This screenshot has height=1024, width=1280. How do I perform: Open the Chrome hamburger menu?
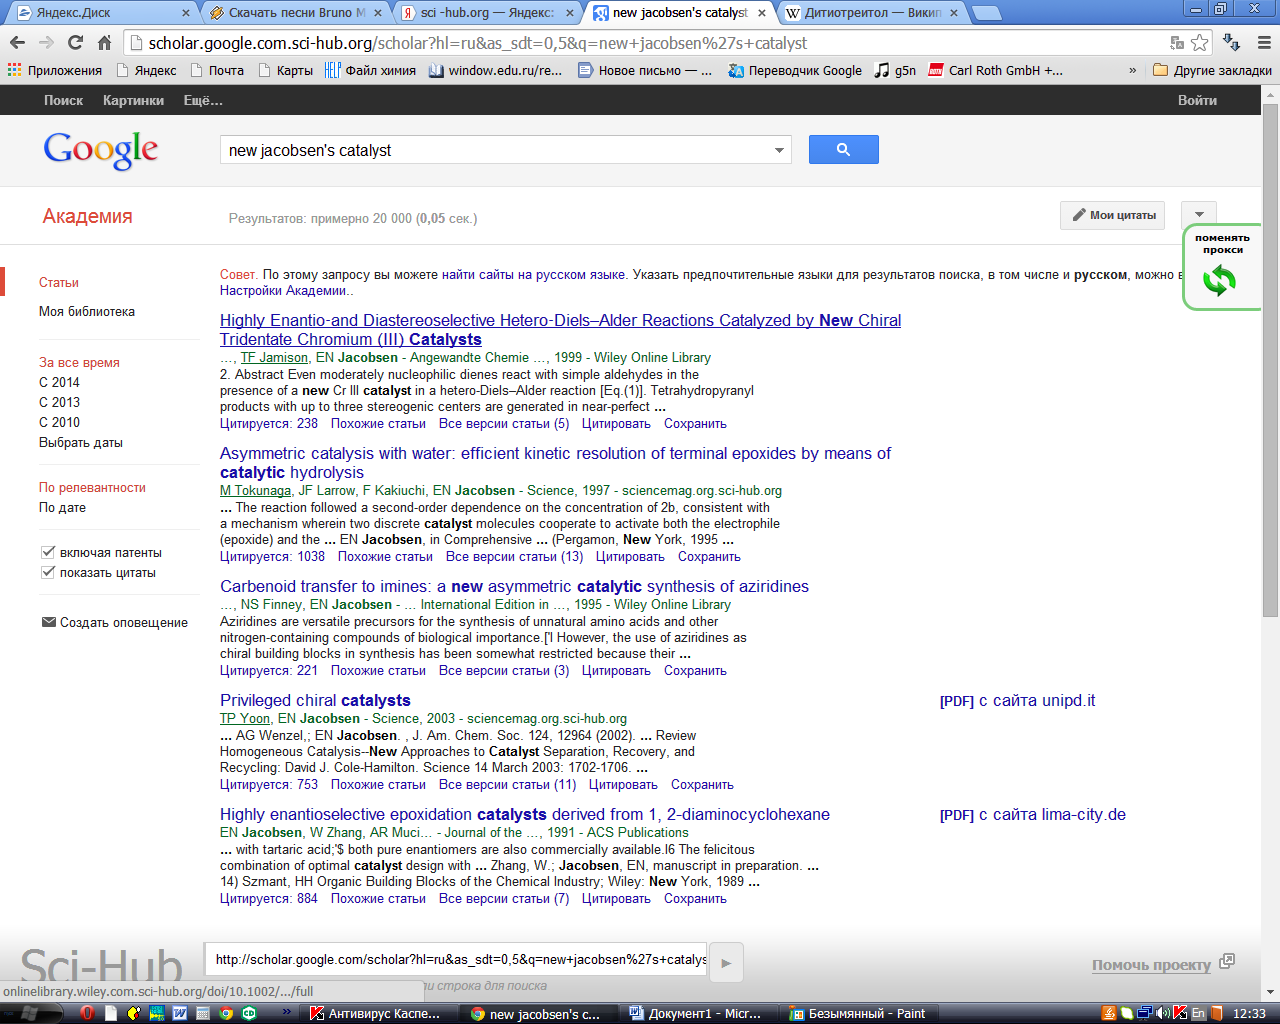pyautogui.click(x=1264, y=43)
